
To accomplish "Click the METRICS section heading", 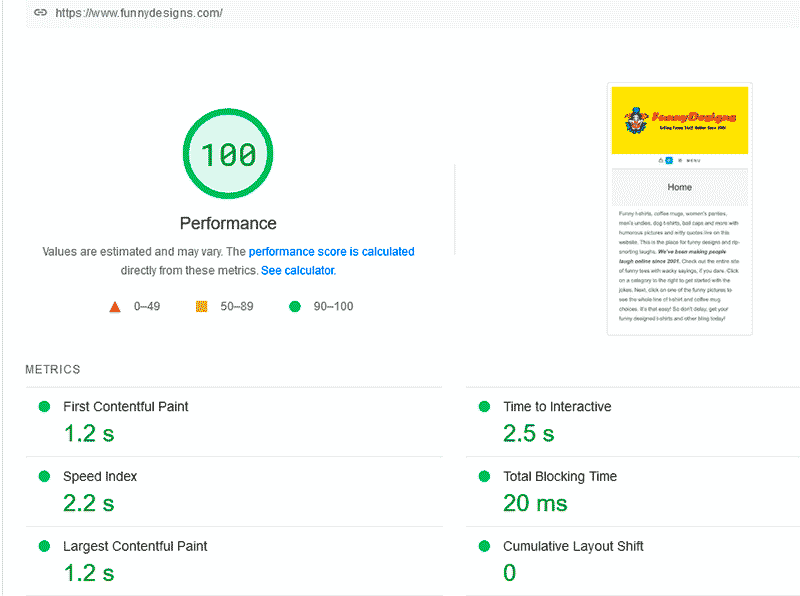I will tap(52, 369).
